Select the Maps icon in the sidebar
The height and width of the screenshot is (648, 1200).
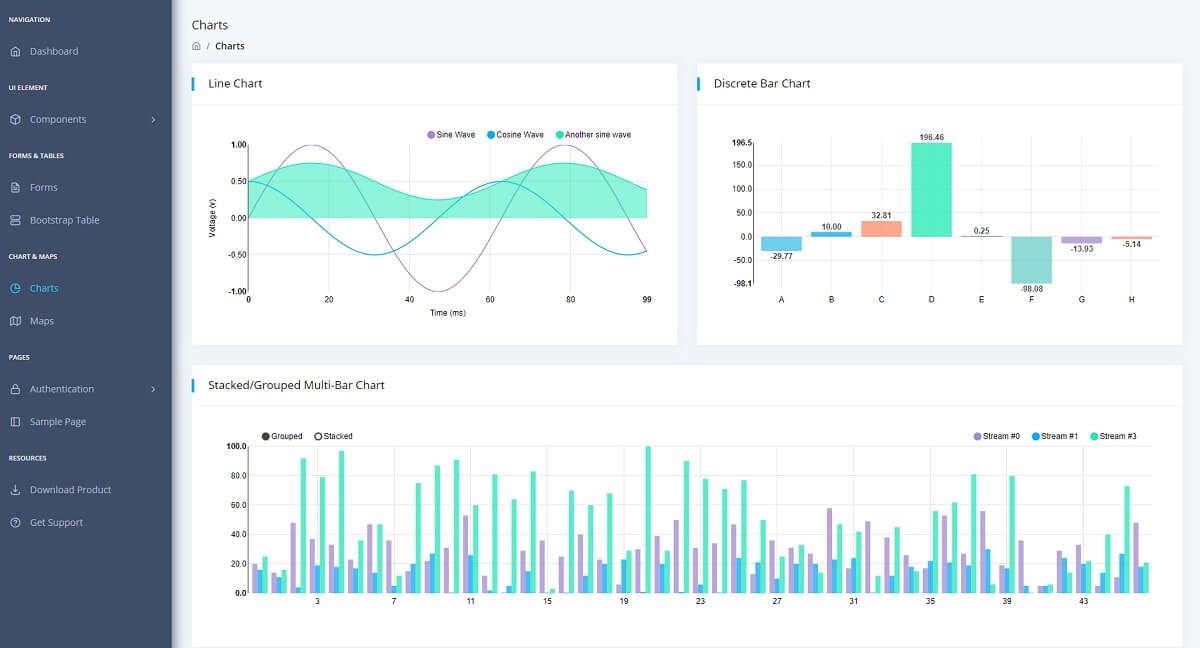16,320
